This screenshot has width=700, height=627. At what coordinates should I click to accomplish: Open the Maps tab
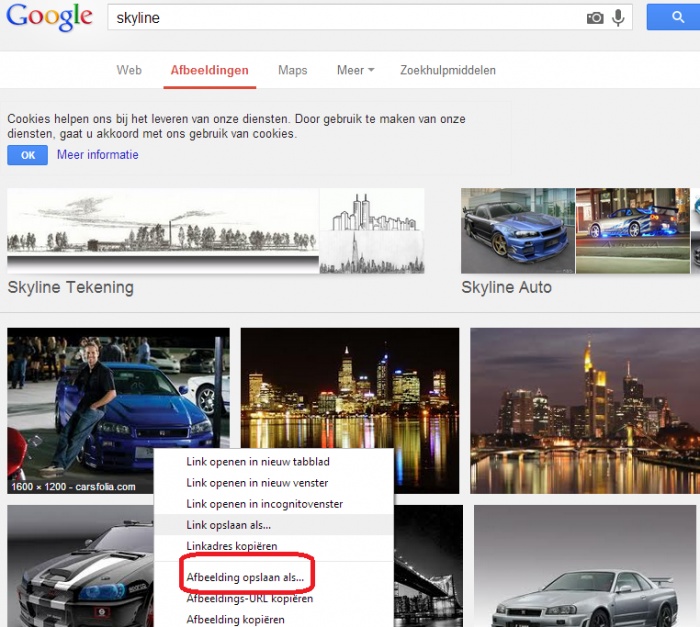(x=292, y=70)
